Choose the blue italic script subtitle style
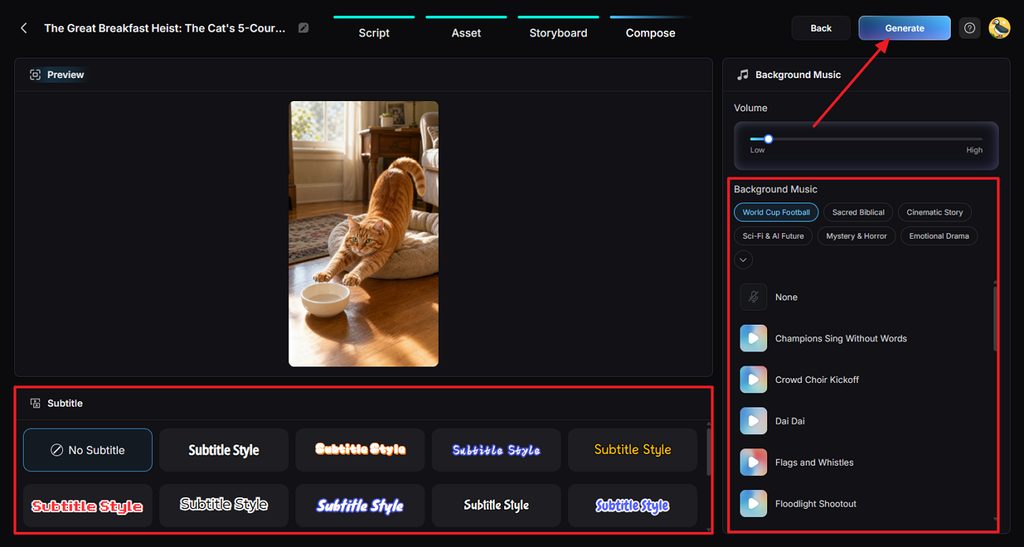 [360, 505]
